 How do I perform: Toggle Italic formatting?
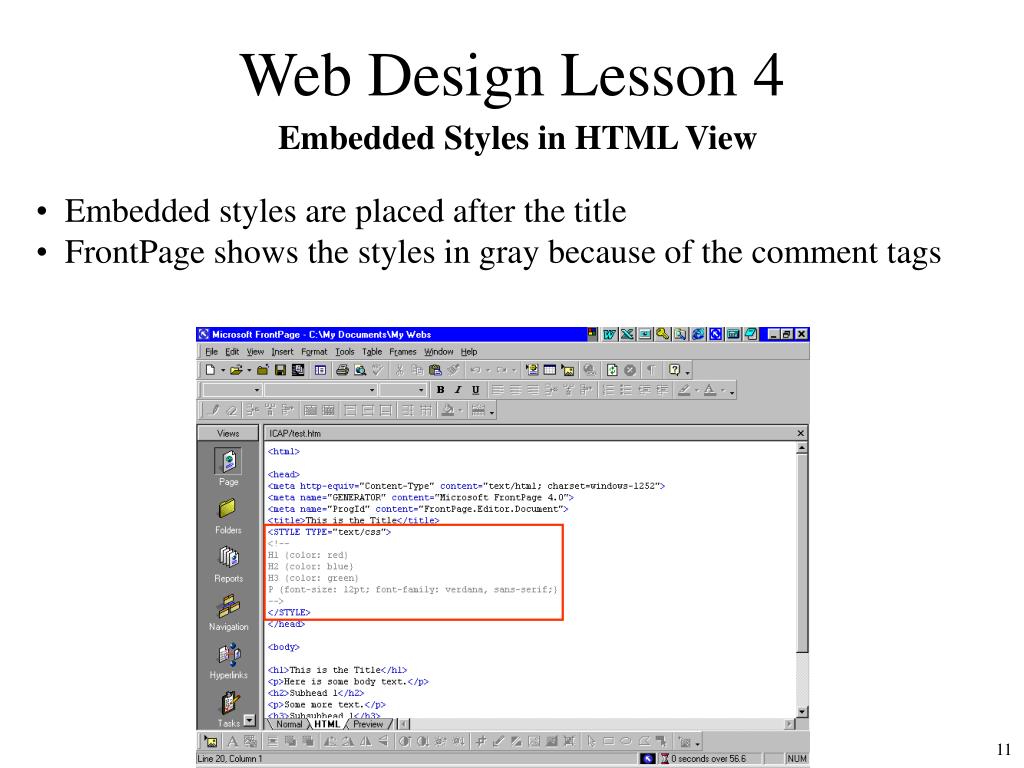click(x=458, y=390)
